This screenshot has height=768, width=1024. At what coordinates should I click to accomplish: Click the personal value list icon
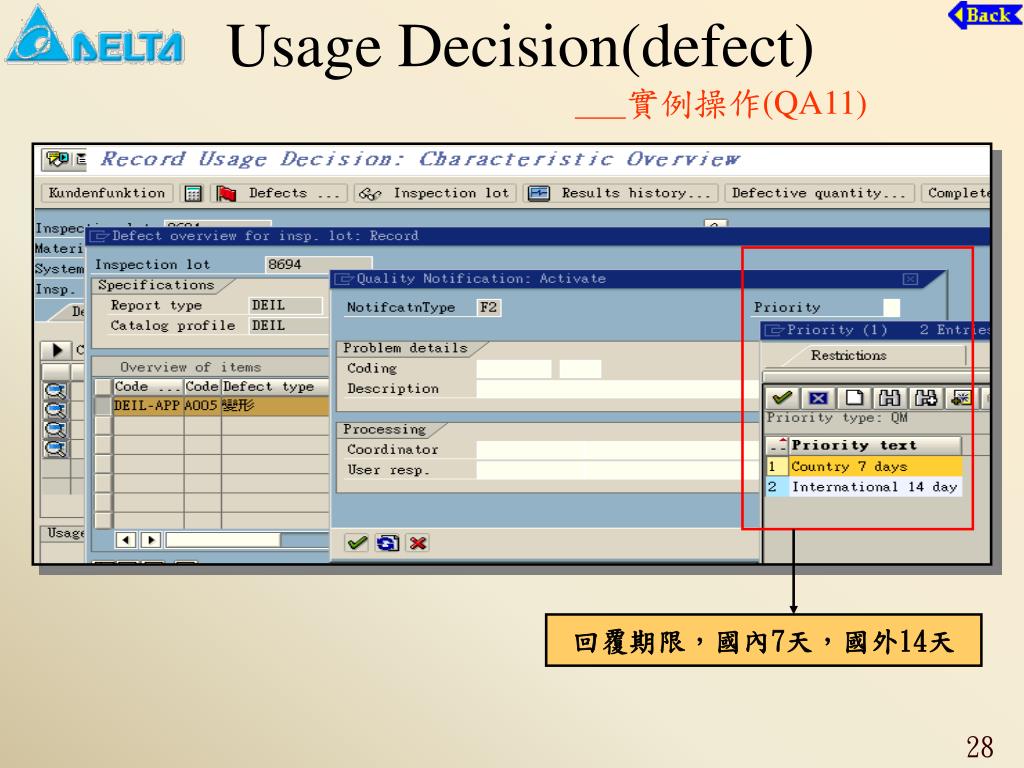point(961,398)
